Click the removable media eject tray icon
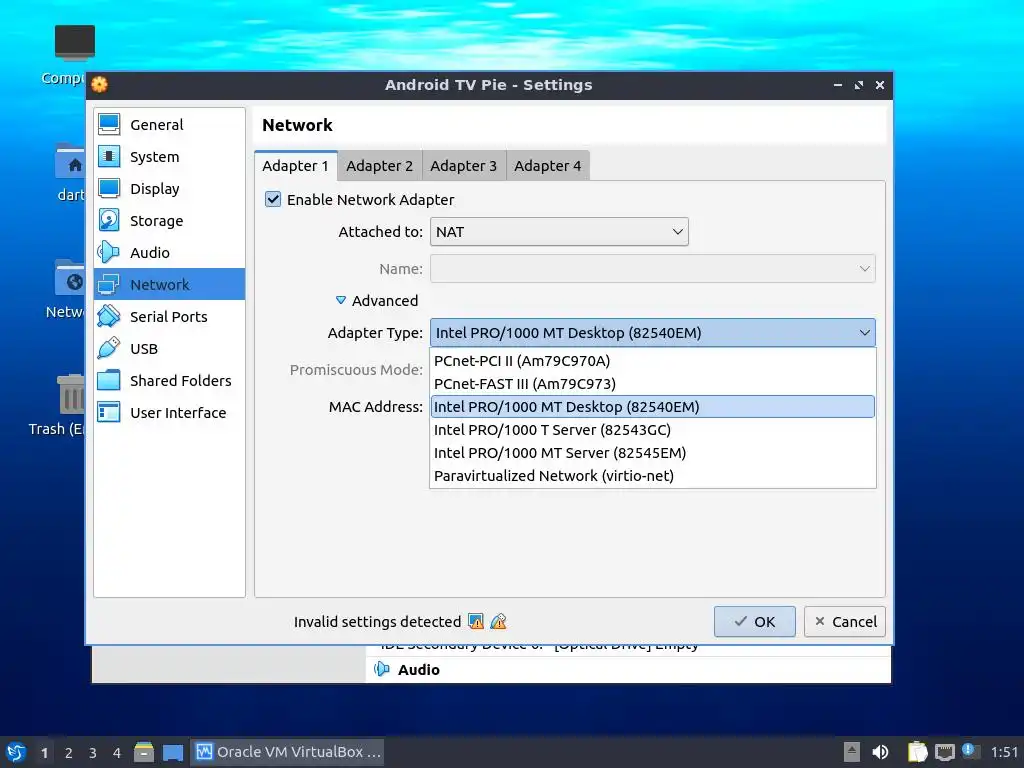Screen dimensions: 1024x768 click(x=852, y=752)
